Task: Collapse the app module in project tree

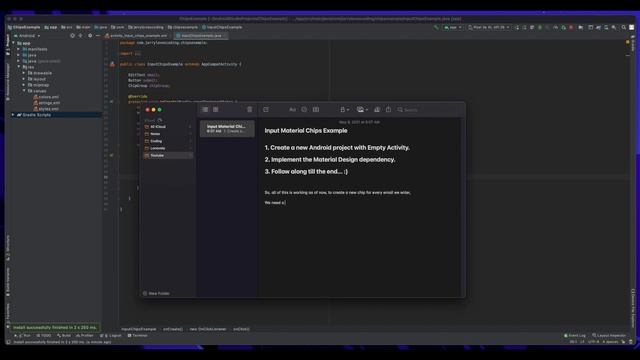Action: (x=13, y=43)
